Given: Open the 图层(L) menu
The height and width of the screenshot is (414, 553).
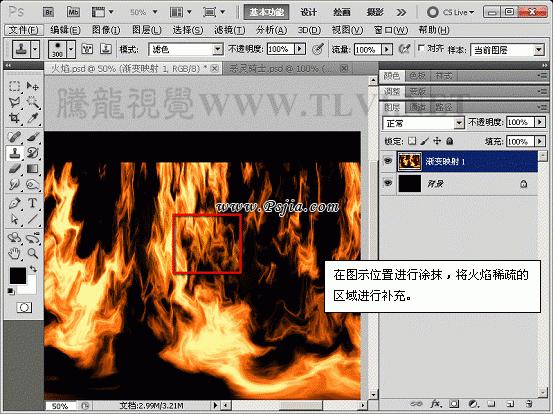Looking at the screenshot, I should 147,30.
